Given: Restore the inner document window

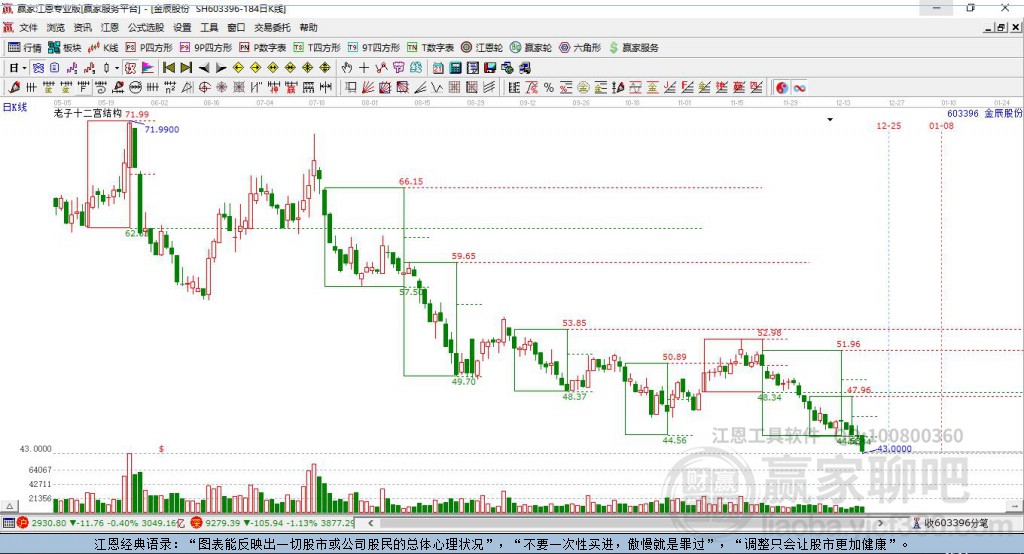Looking at the screenshot, I should 1000,27.
